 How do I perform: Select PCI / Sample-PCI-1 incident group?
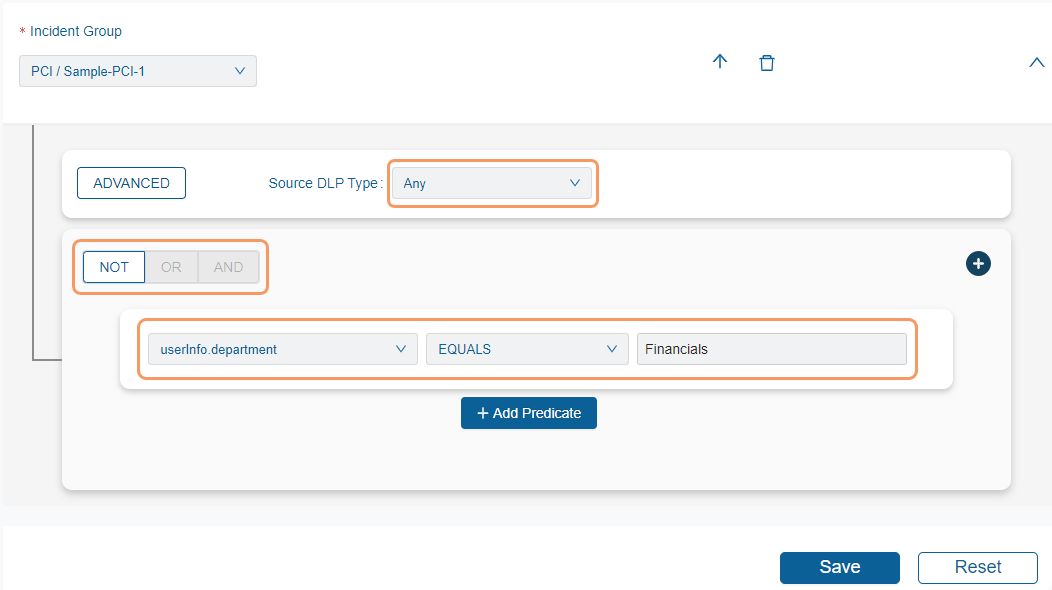click(137, 71)
